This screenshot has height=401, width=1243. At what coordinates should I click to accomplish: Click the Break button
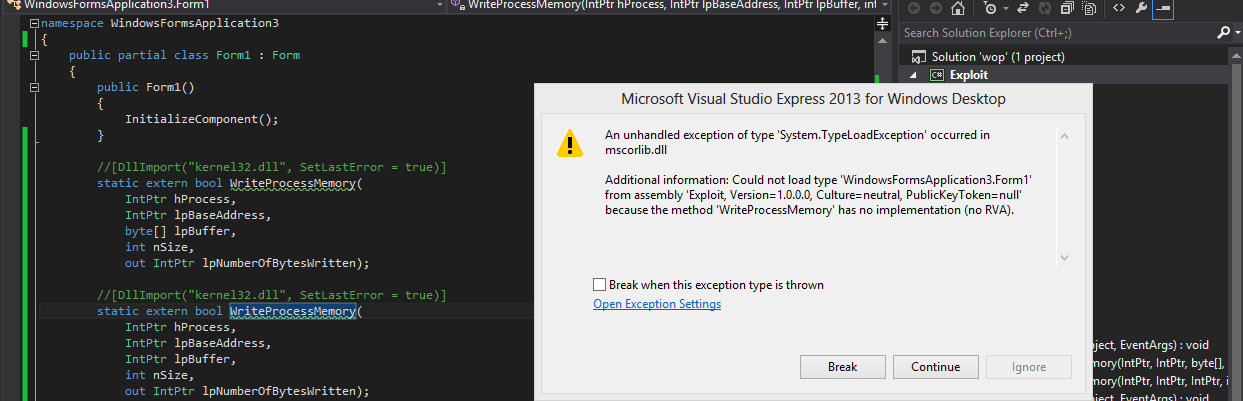[843, 367]
